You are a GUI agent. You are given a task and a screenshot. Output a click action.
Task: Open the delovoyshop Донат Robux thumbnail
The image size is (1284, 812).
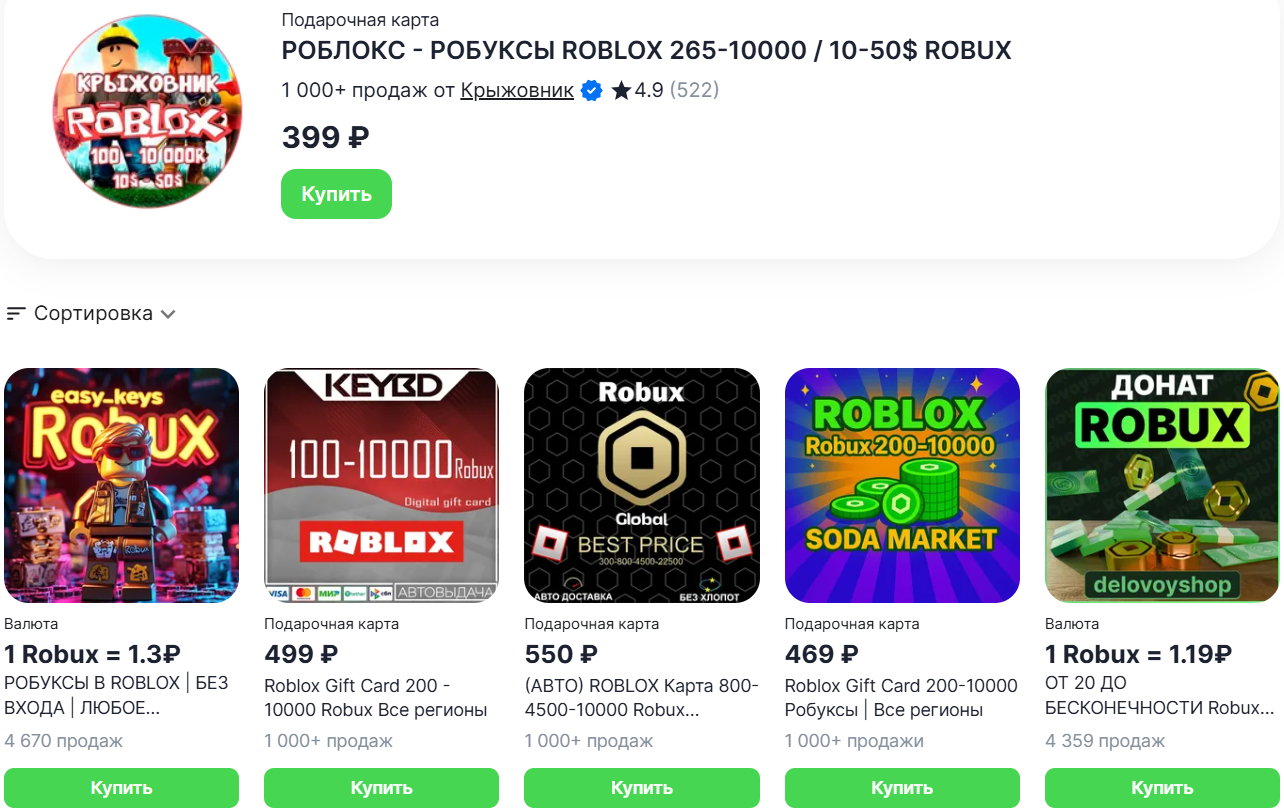click(x=1162, y=485)
